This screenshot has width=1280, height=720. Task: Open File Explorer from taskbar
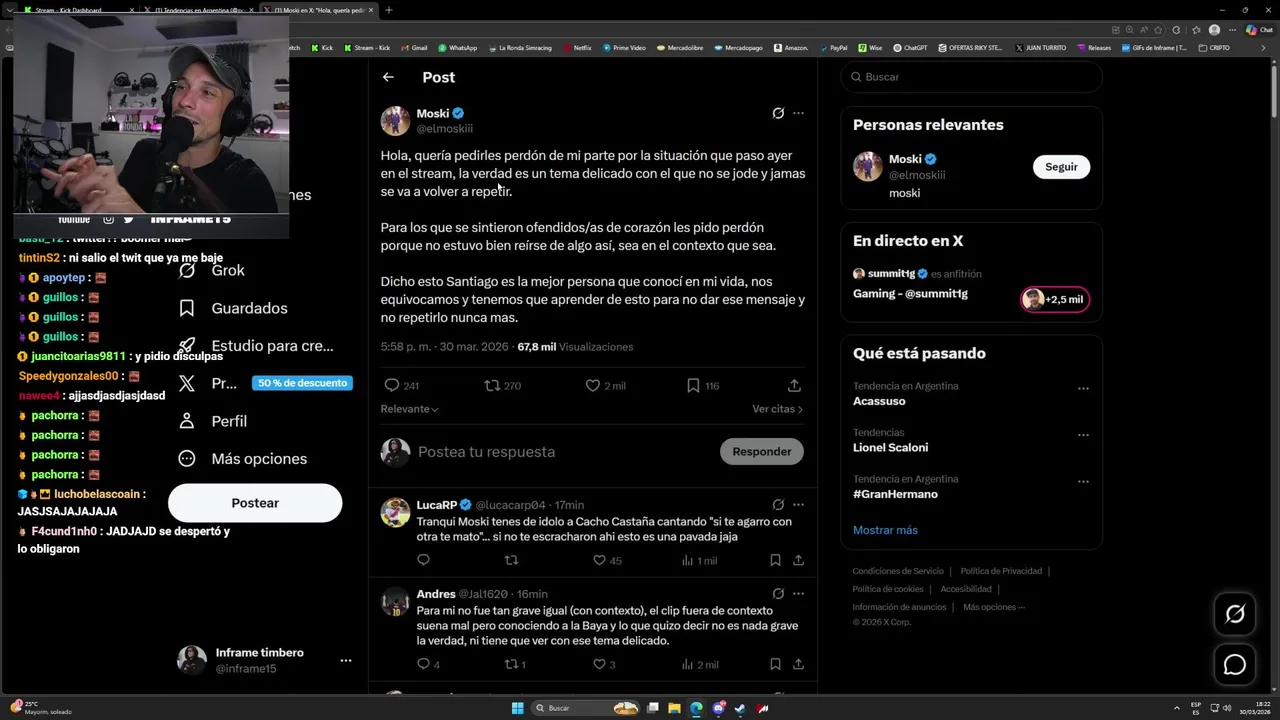coord(674,708)
